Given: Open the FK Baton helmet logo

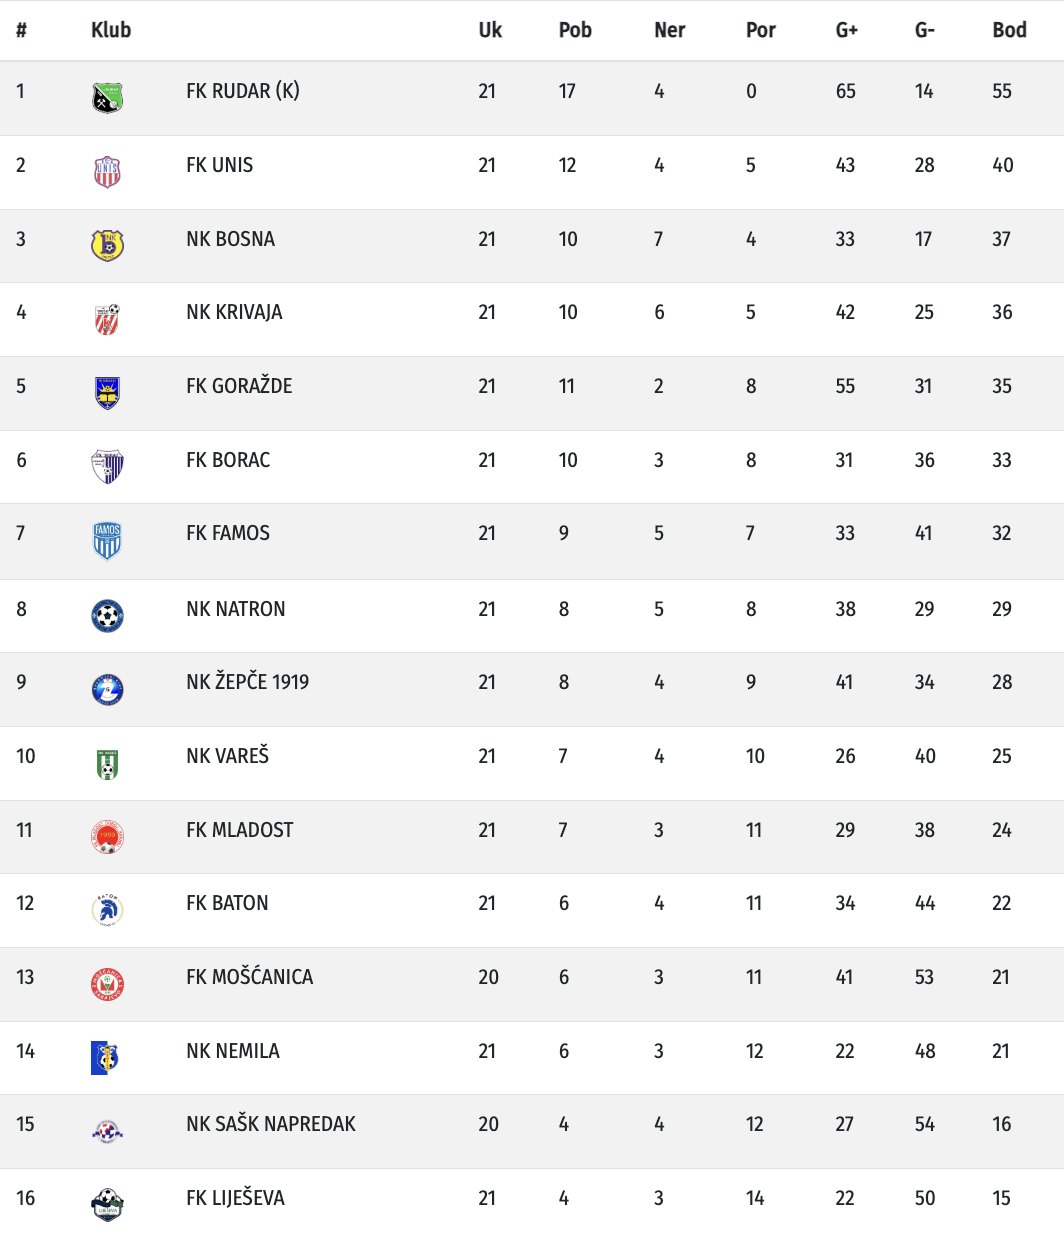Looking at the screenshot, I should click(x=107, y=910).
